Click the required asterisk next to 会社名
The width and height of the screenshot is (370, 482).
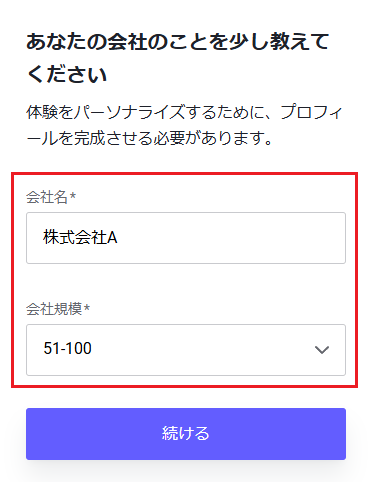(73, 195)
